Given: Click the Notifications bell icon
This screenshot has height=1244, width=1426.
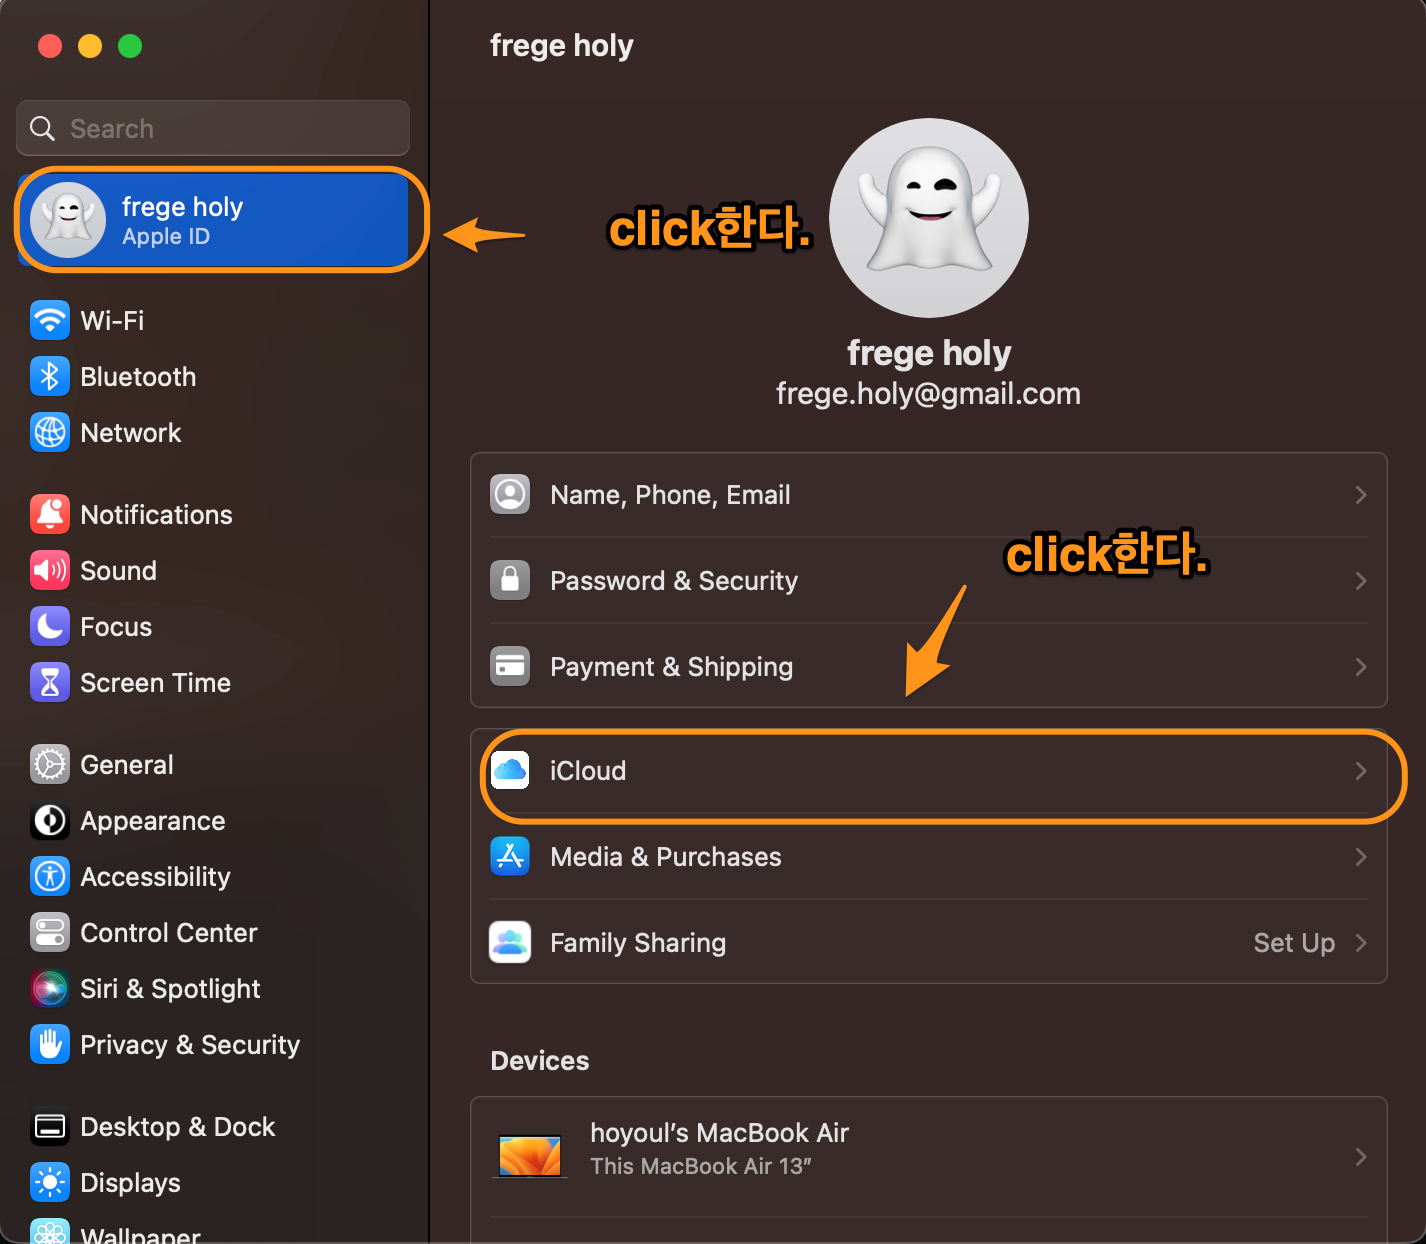Looking at the screenshot, I should click(x=50, y=514).
